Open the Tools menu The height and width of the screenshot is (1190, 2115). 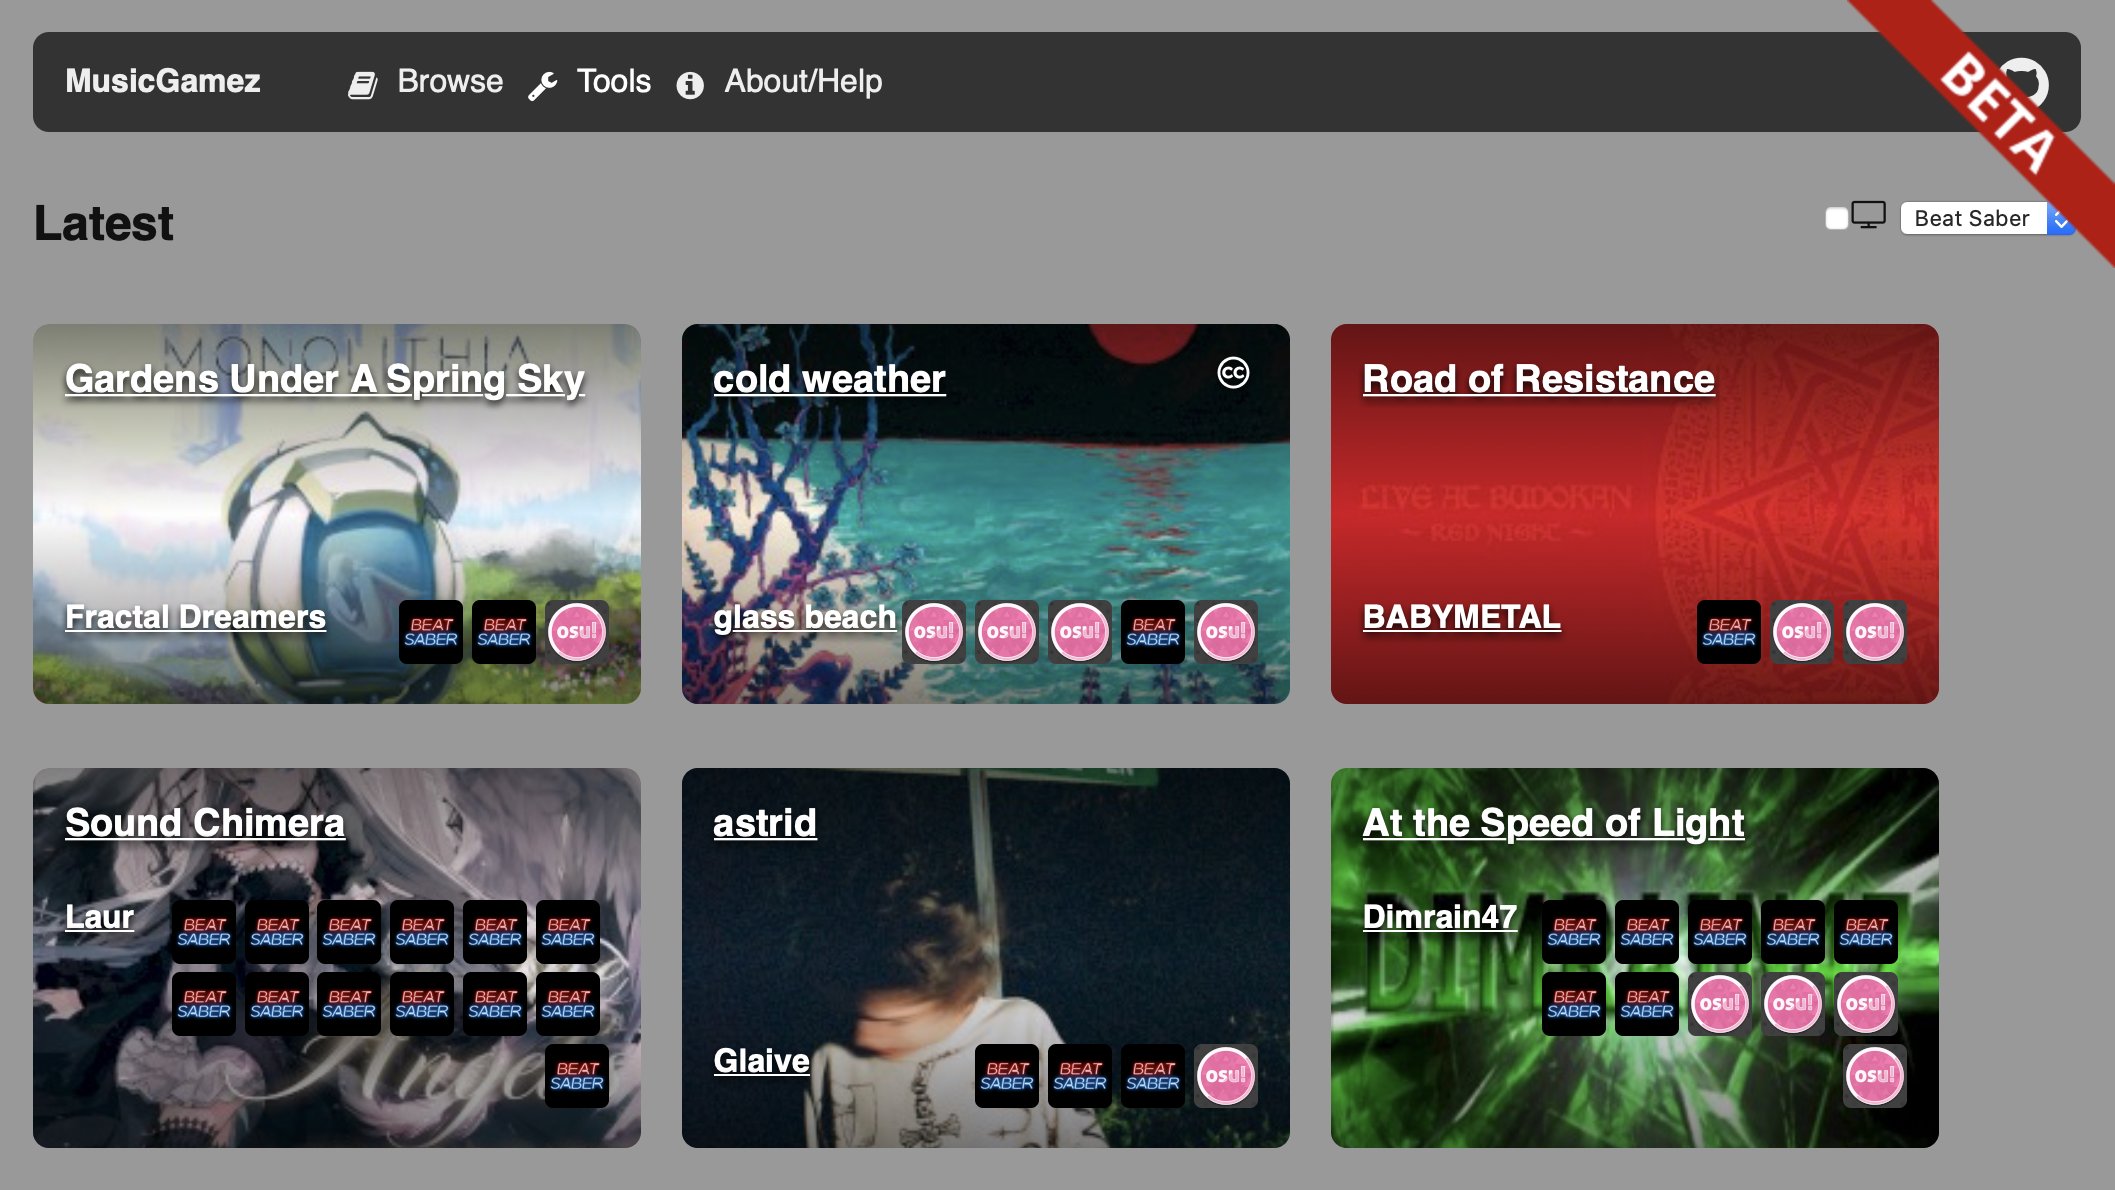coord(613,81)
